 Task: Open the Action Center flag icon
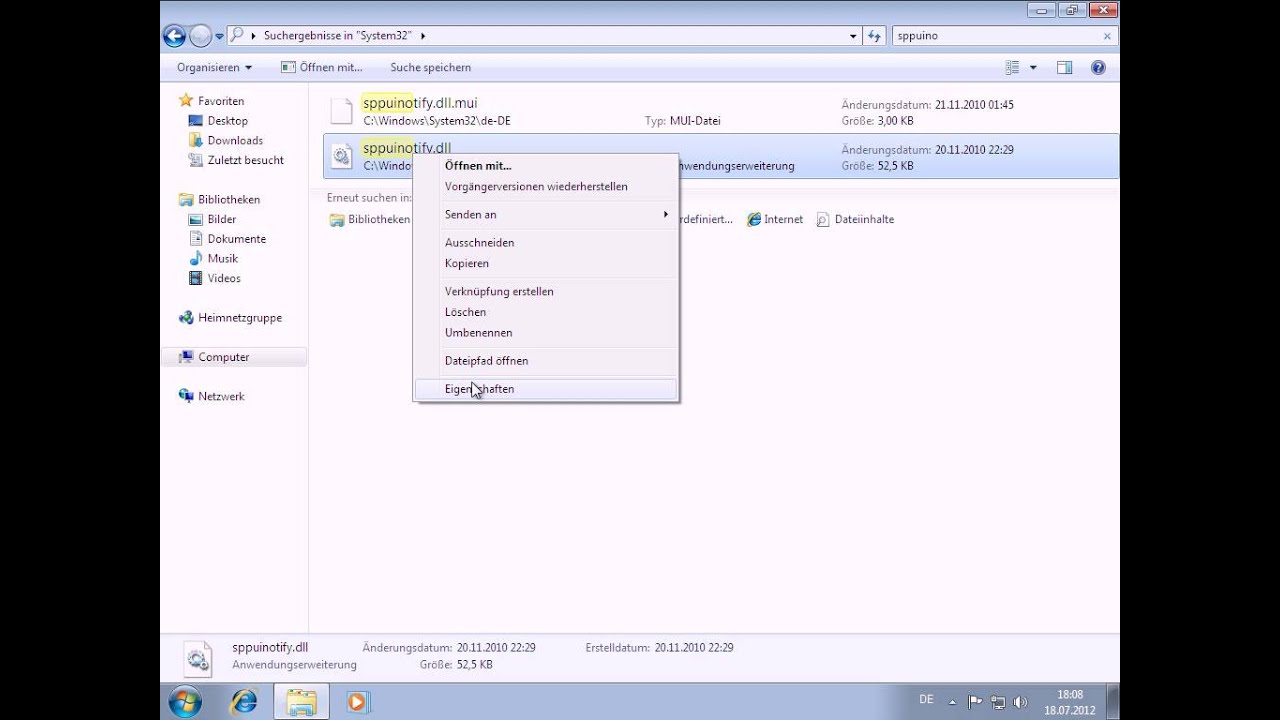pos(975,702)
